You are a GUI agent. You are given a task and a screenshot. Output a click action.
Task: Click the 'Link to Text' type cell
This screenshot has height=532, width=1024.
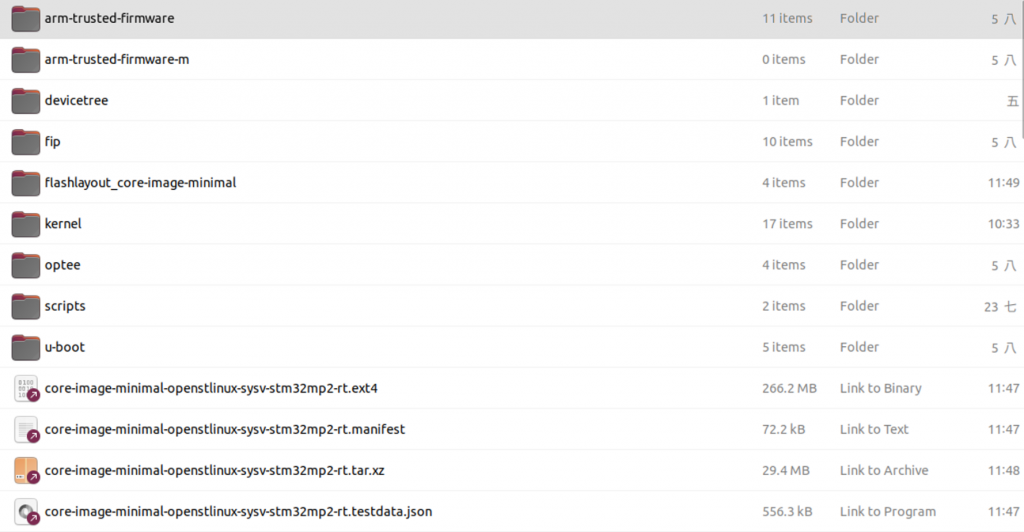click(x=874, y=430)
